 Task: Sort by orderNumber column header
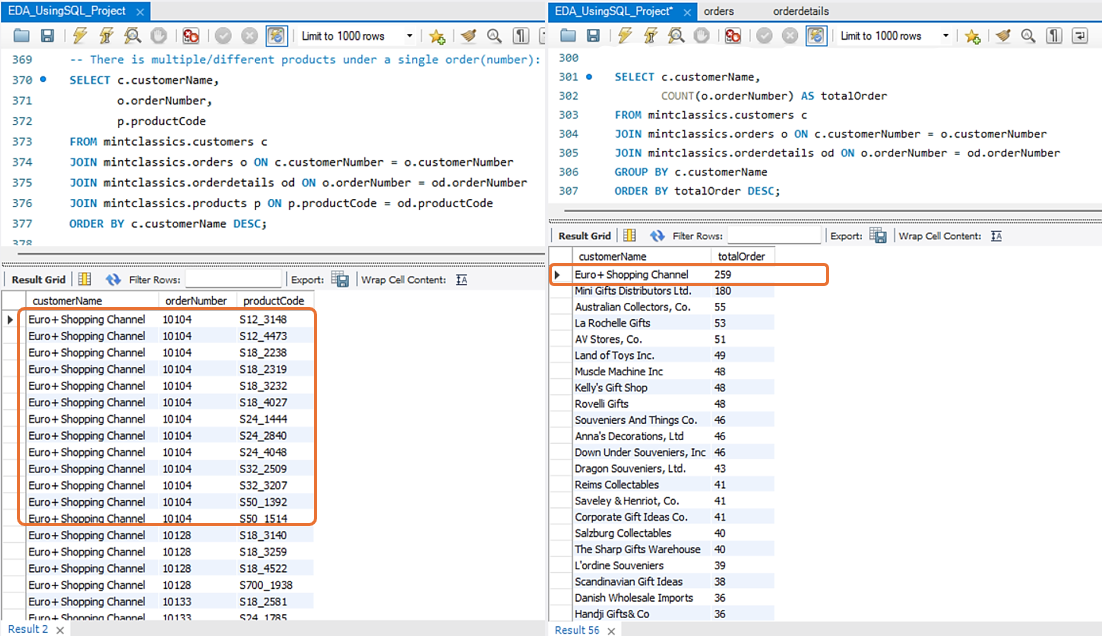coord(196,300)
